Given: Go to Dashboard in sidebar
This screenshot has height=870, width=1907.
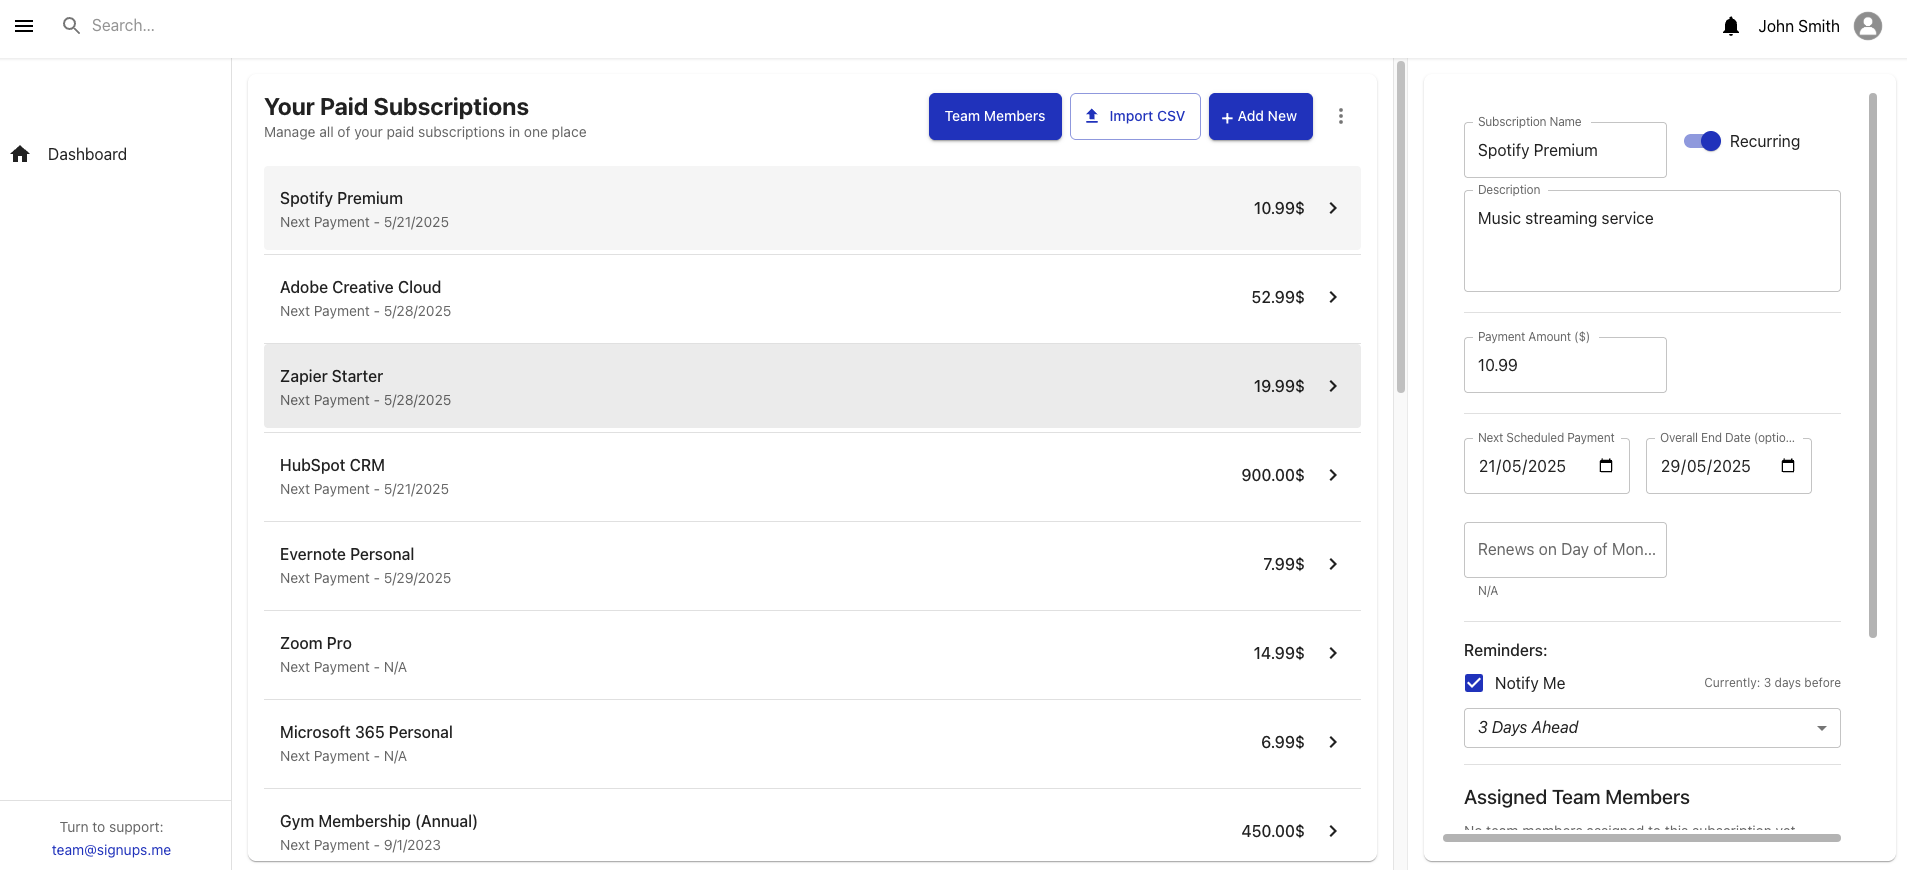Looking at the screenshot, I should (x=87, y=154).
